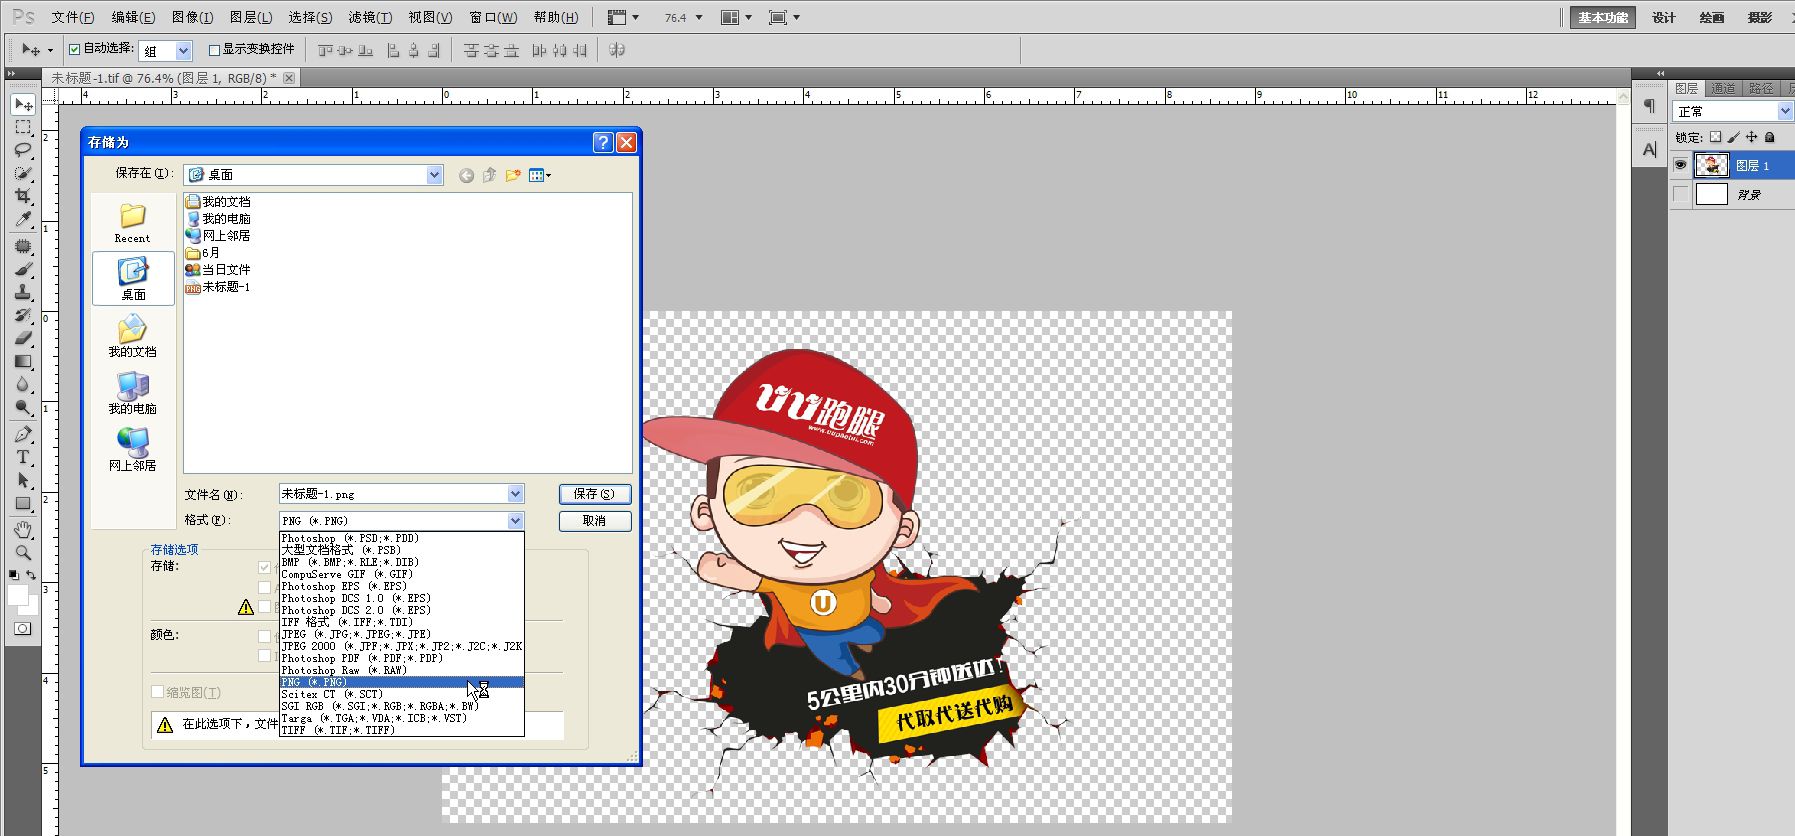Select the Clone Stamp tool

click(x=23, y=292)
